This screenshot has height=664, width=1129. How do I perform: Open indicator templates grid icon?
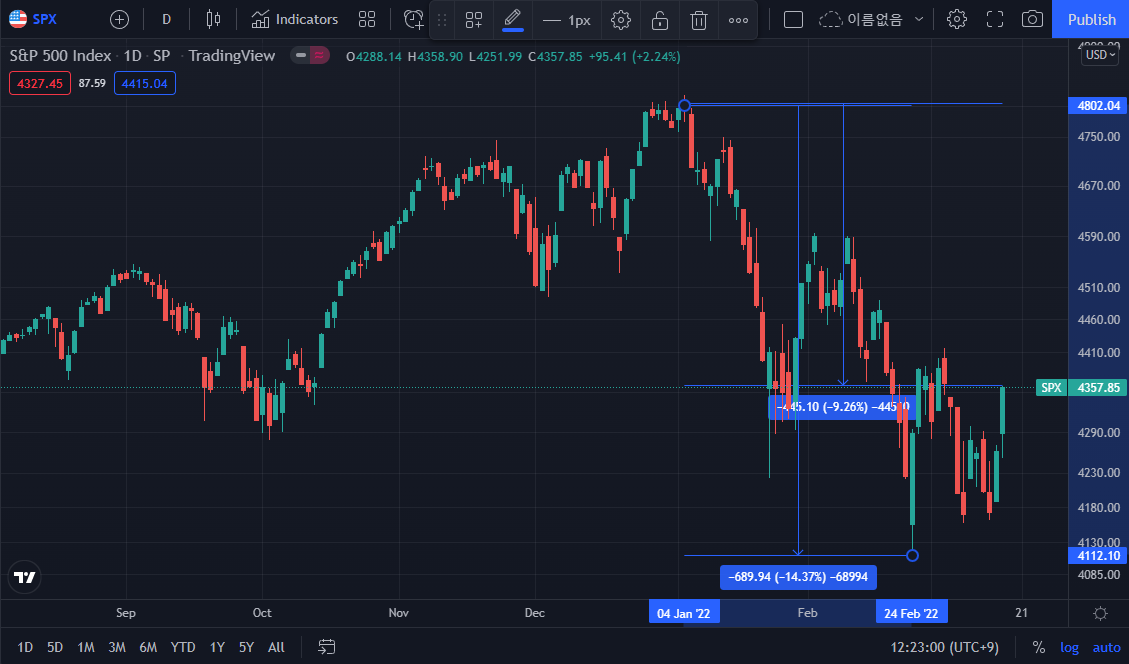point(367,19)
